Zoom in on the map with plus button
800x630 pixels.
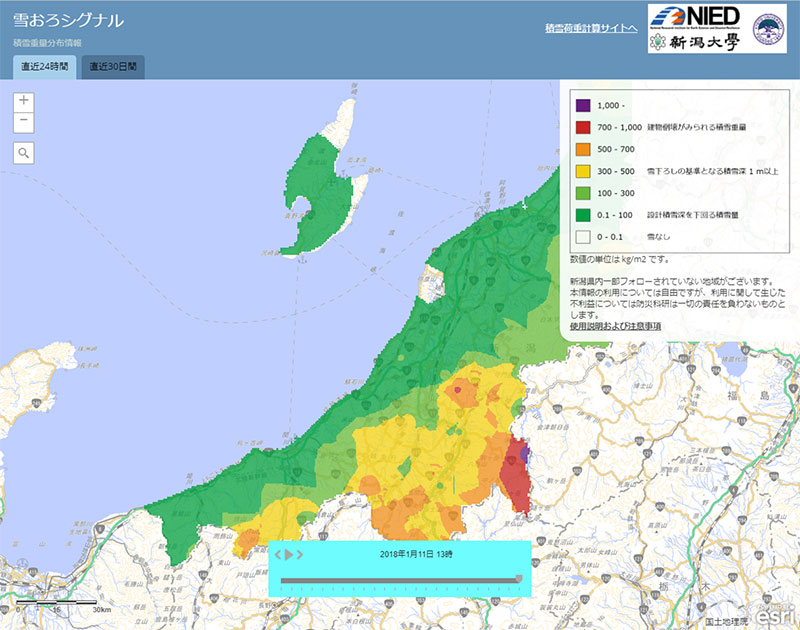coord(24,101)
